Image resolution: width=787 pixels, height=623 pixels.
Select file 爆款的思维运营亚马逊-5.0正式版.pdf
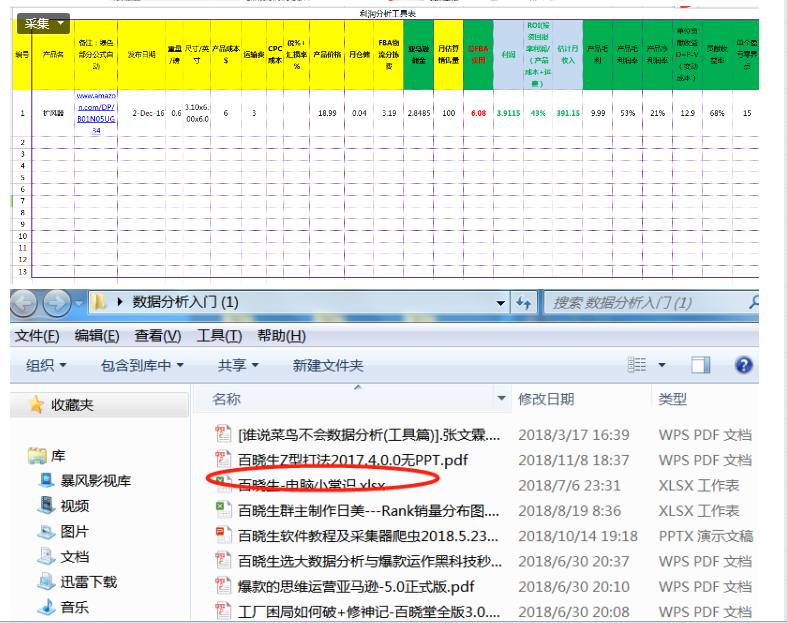(x=356, y=586)
